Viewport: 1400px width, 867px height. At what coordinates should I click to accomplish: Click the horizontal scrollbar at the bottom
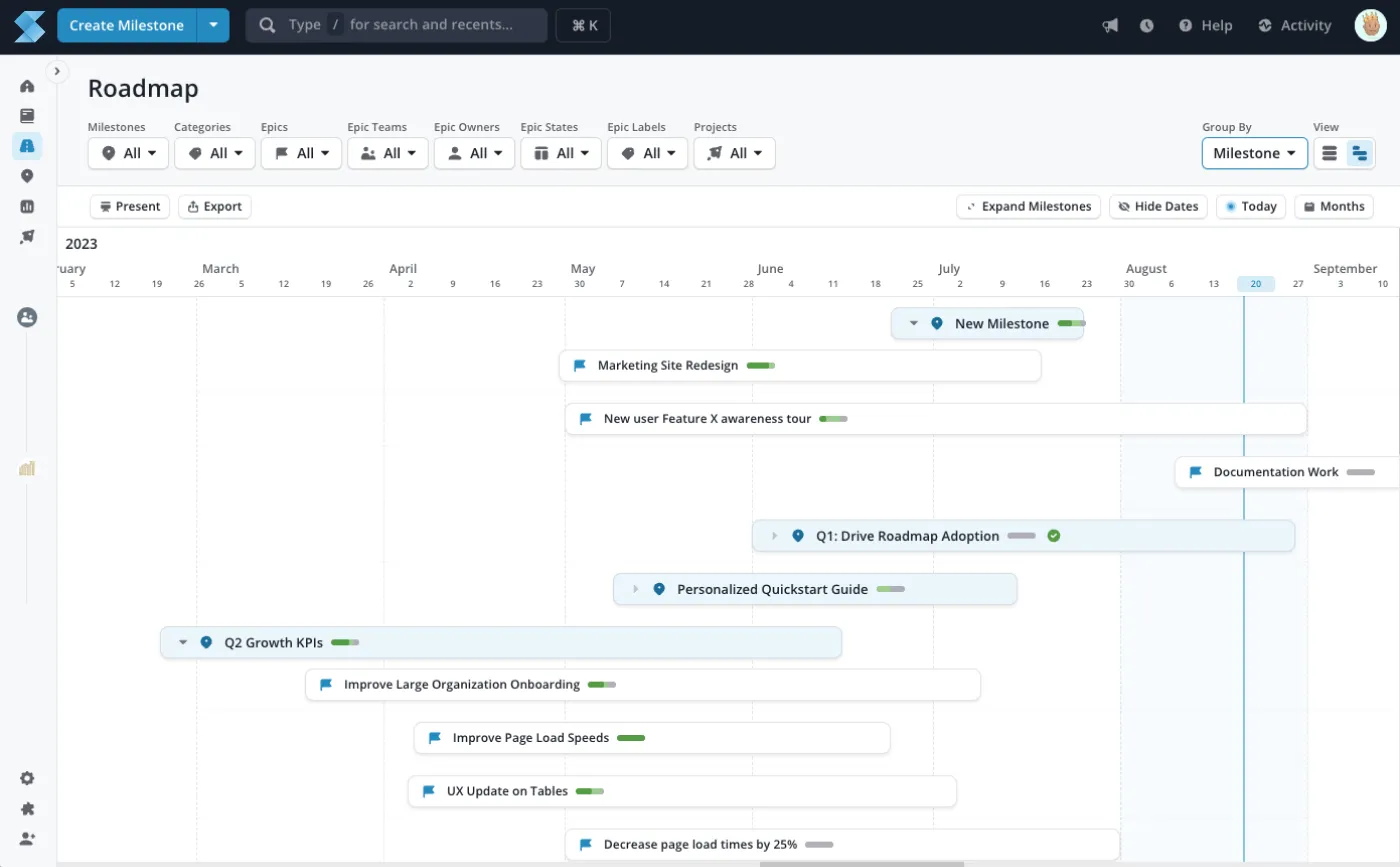point(861,863)
